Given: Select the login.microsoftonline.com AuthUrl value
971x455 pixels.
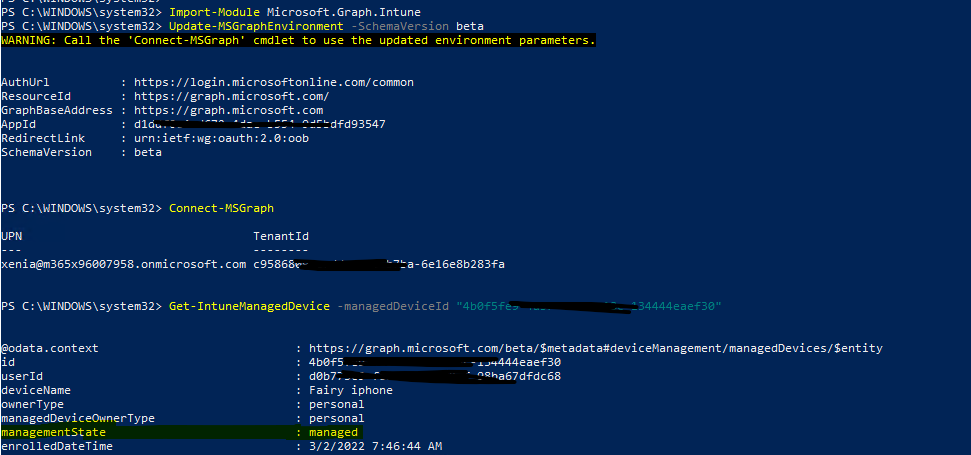Looking at the screenshot, I should pos(274,82).
